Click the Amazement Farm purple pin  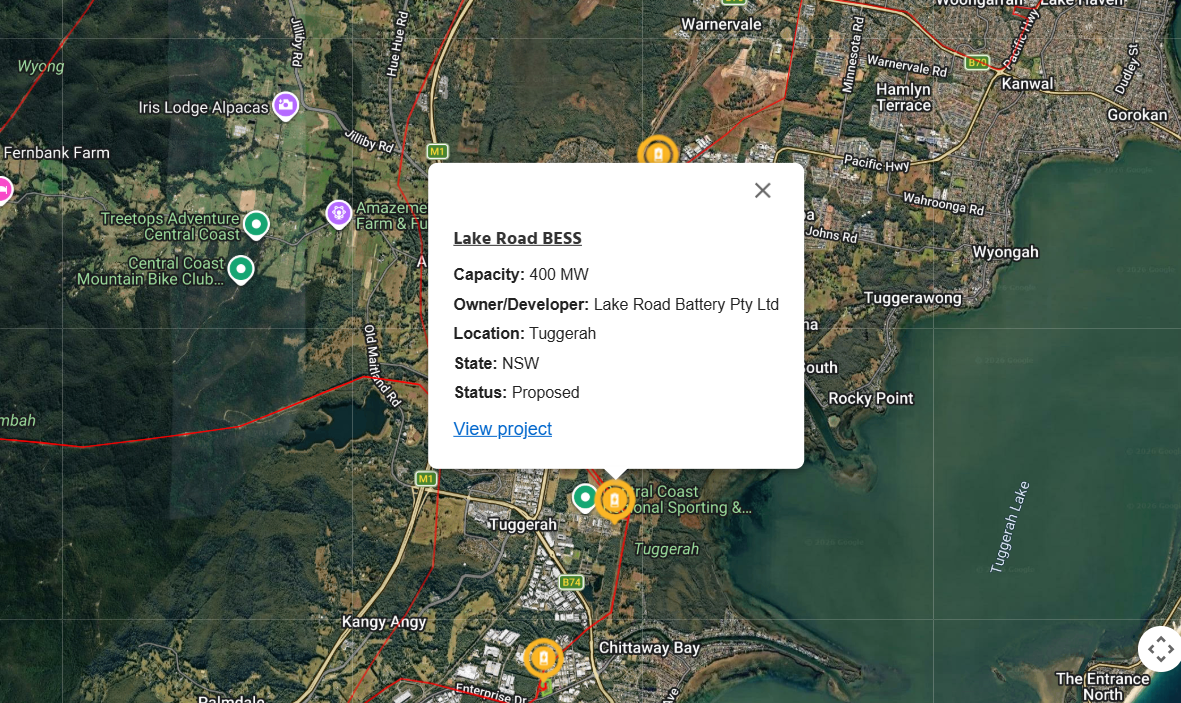click(339, 214)
